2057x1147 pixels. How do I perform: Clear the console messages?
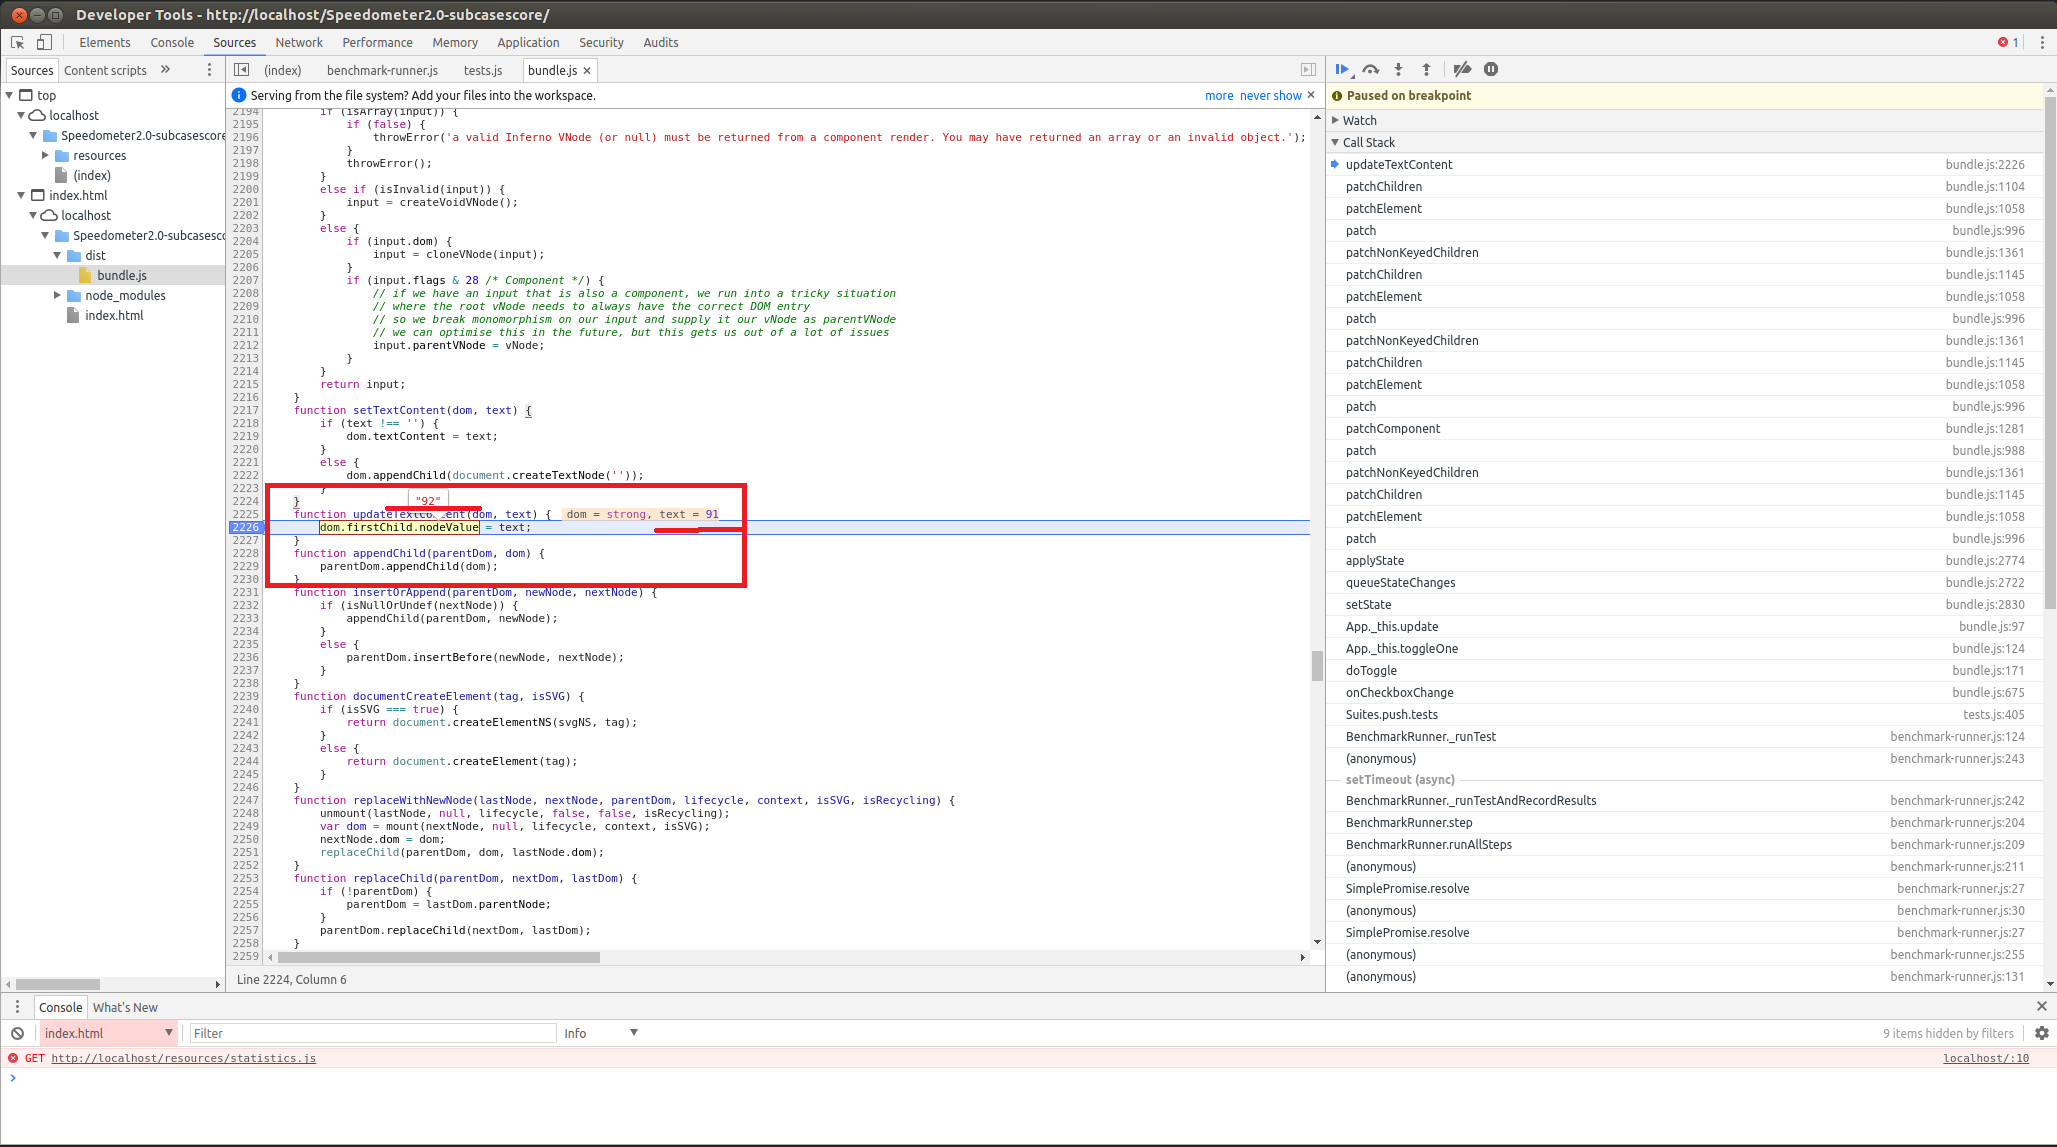(17, 1032)
